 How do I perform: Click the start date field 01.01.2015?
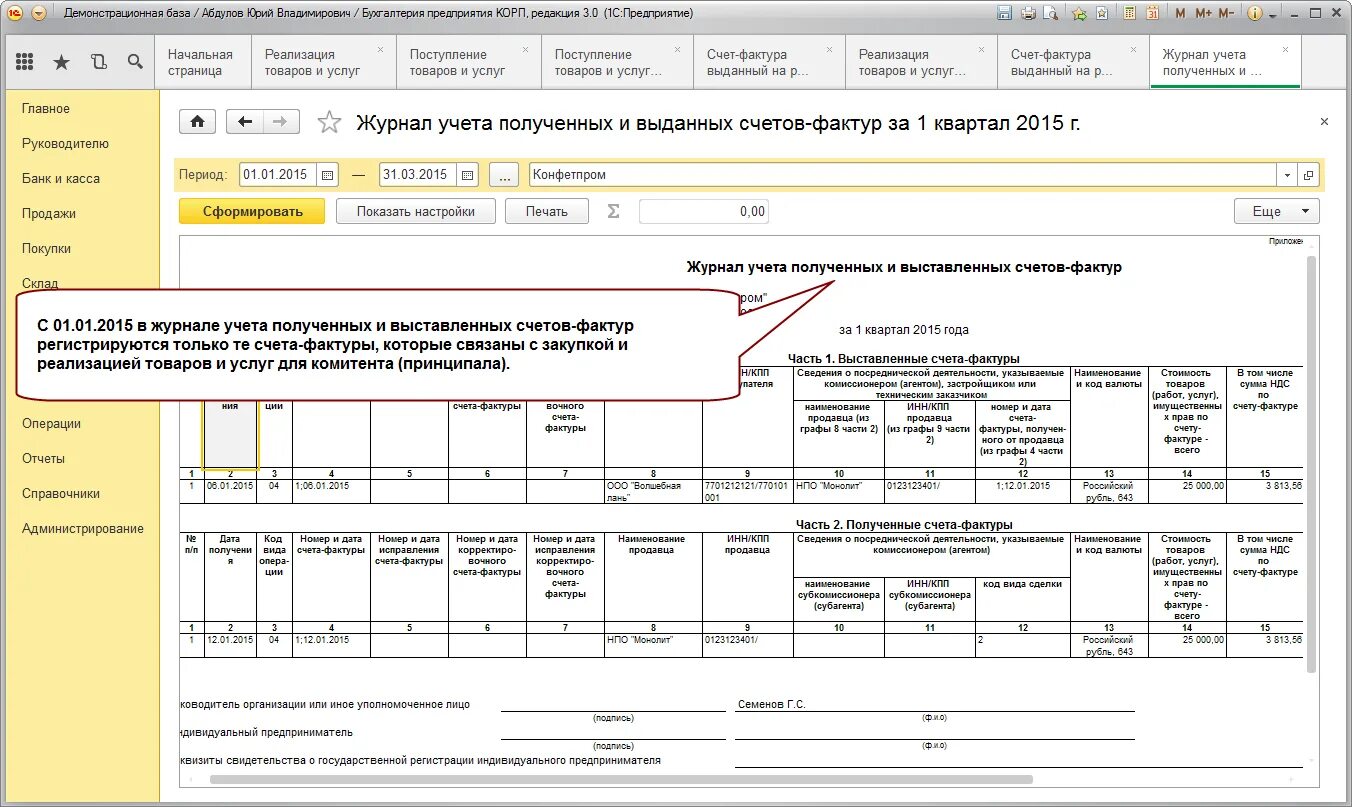coord(278,174)
